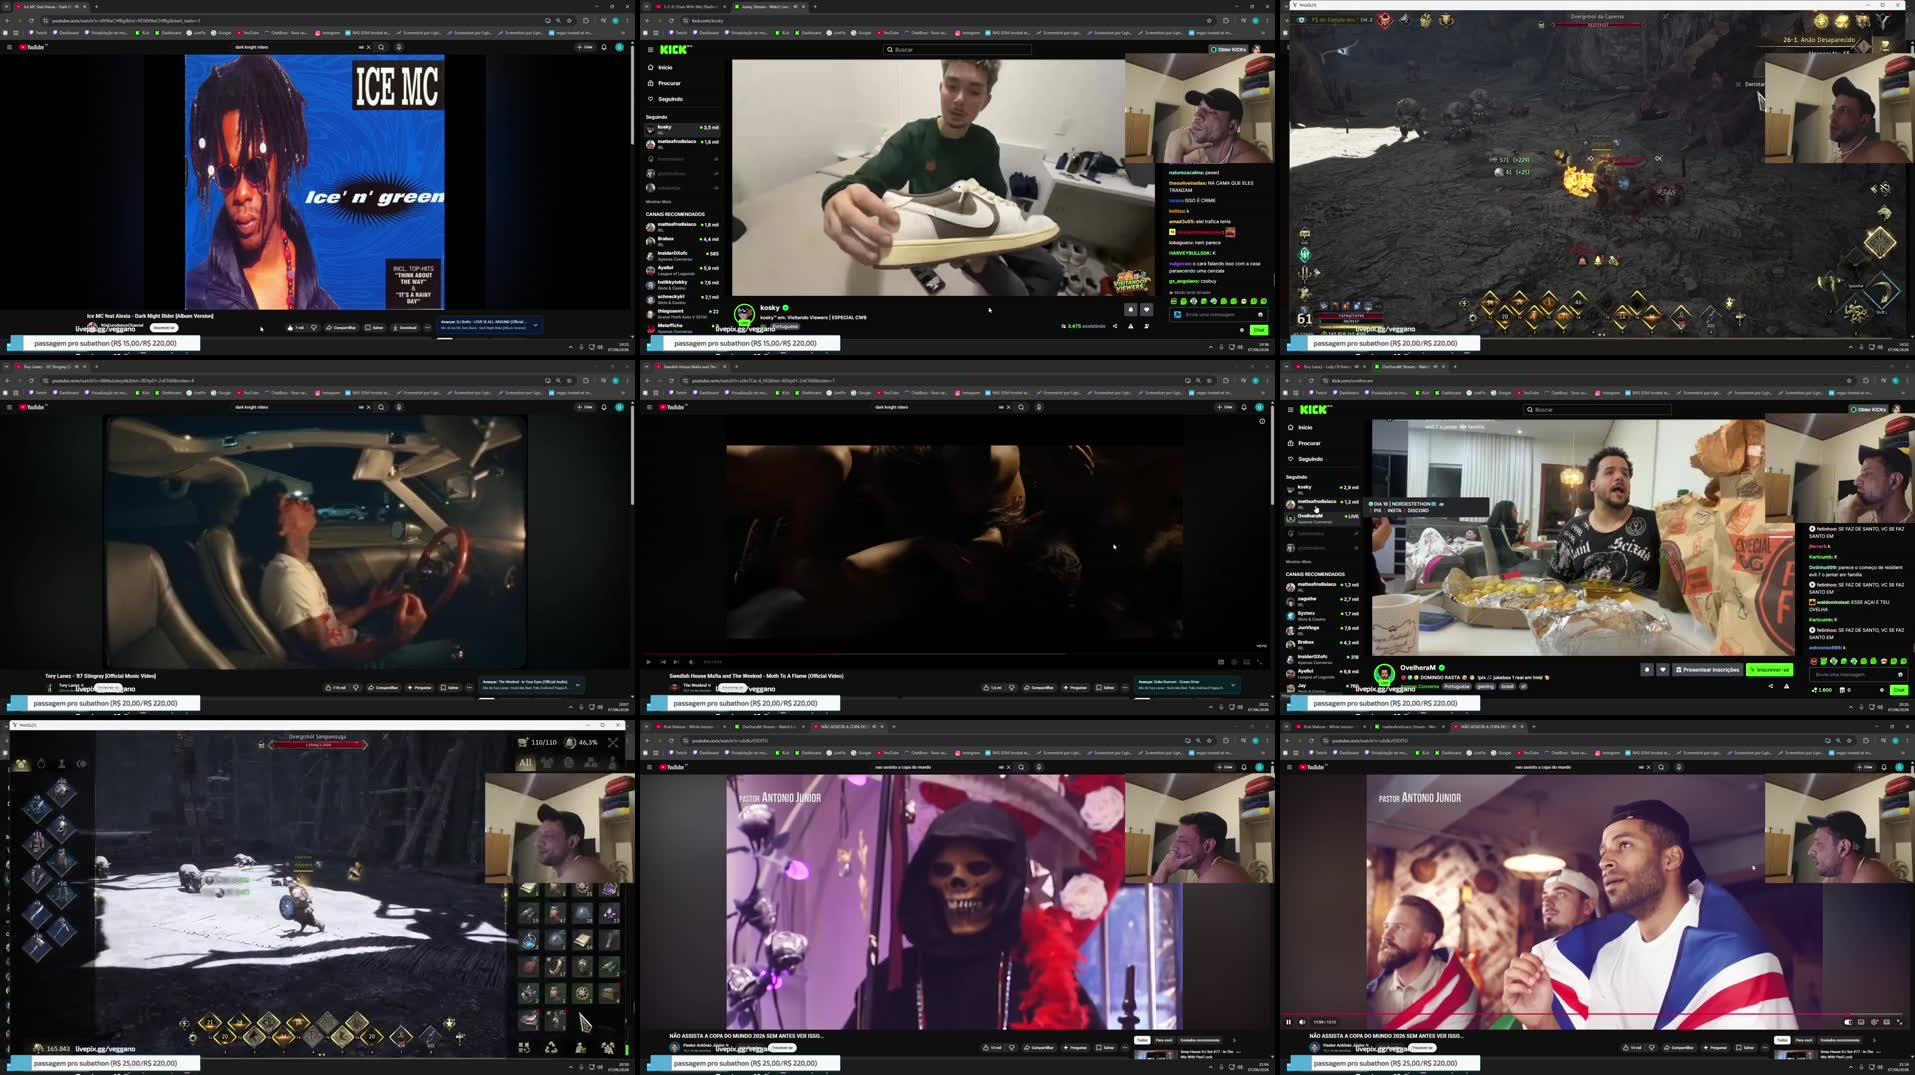
Task: Select Para você chip in flag-scene window
Action: (1804, 1040)
